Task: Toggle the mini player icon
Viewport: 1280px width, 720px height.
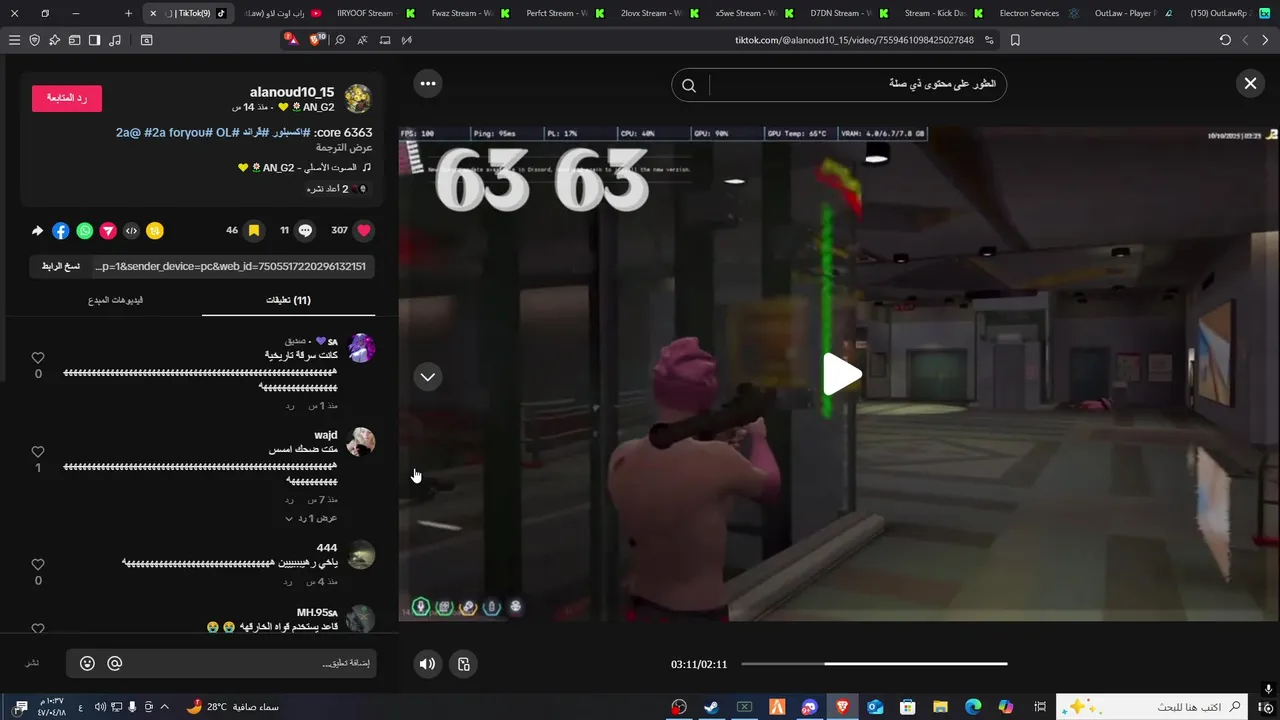Action: pos(464,663)
